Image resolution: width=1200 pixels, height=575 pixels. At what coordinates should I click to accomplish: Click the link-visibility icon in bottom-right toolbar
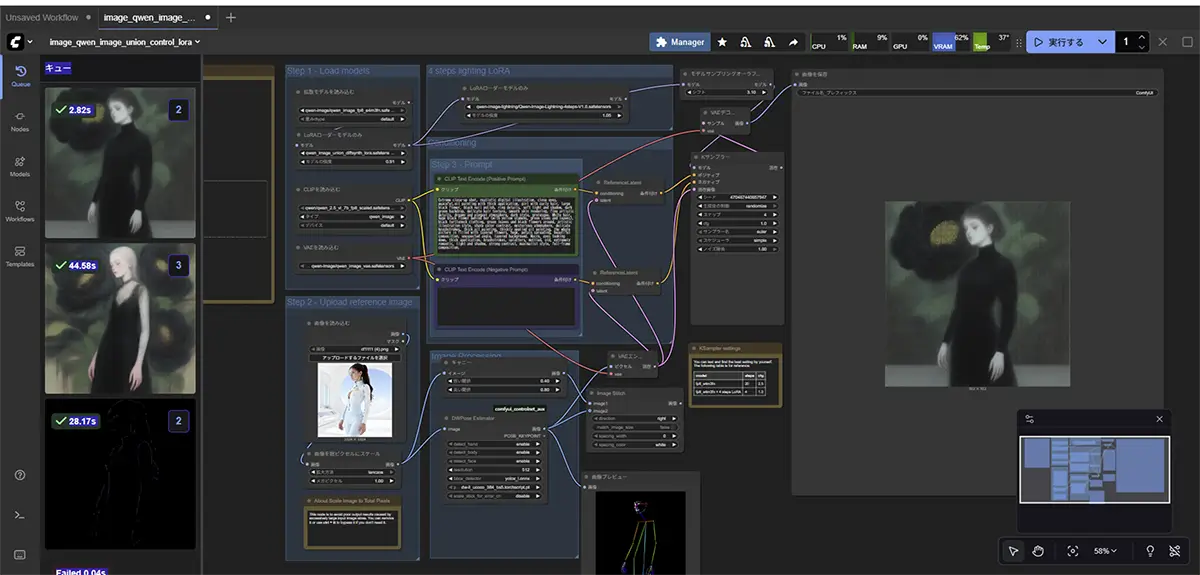(1176, 551)
